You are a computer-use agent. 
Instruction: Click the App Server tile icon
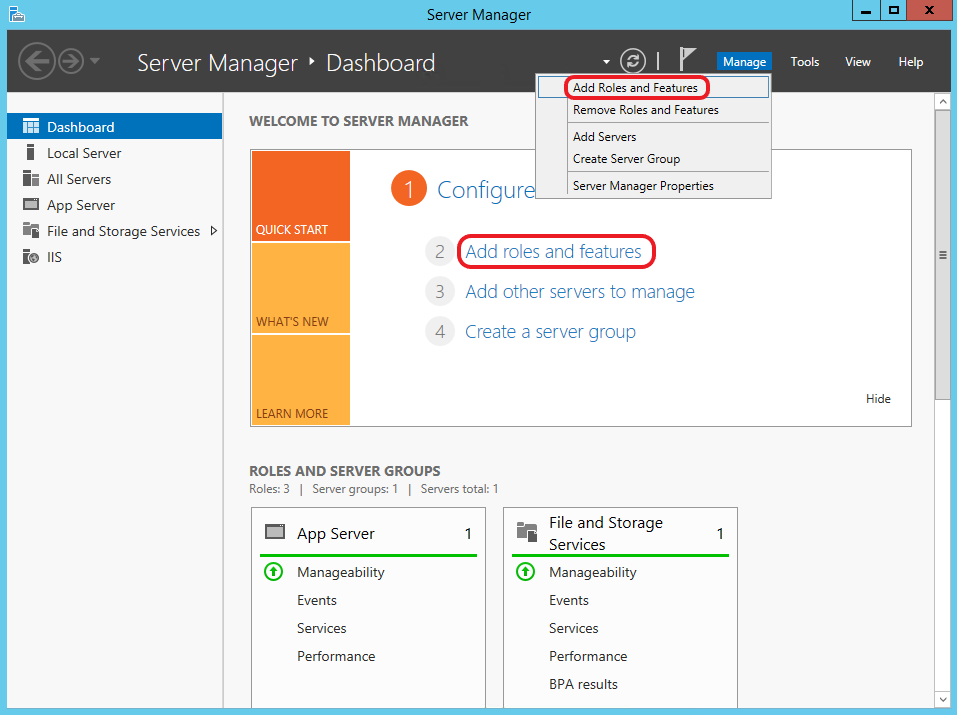point(275,532)
